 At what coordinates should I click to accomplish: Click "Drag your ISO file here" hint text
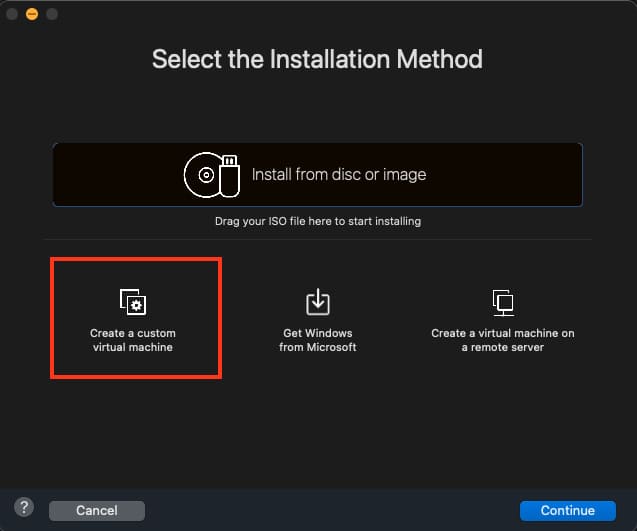click(x=317, y=221)
